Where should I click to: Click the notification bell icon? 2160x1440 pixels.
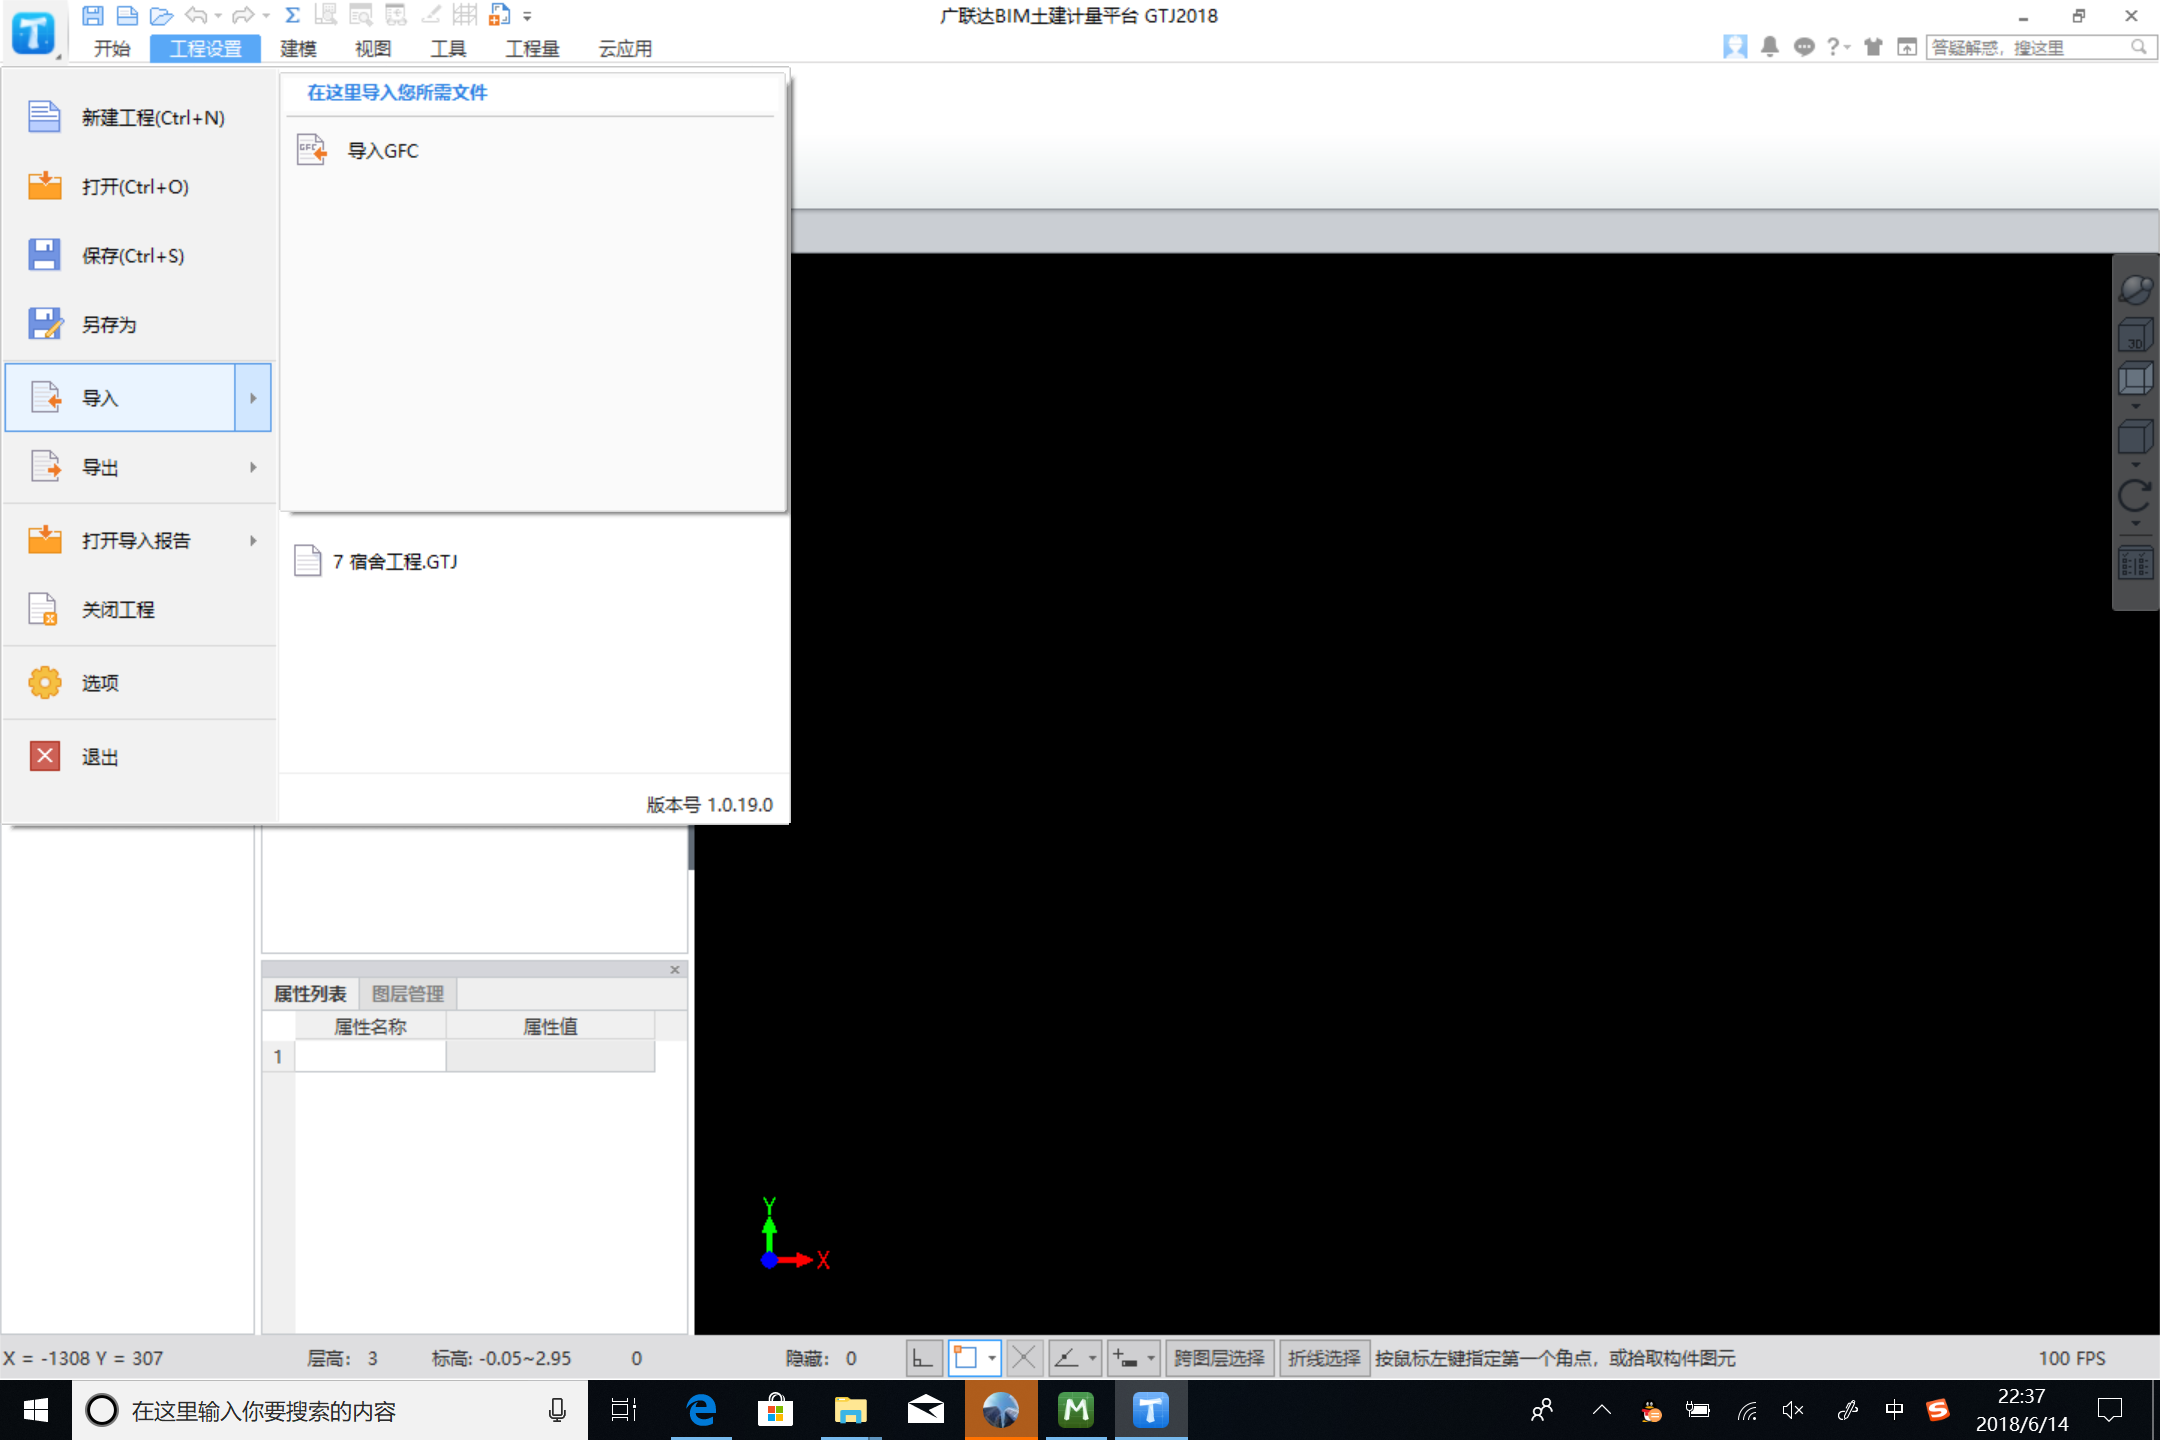(1769, 47)
